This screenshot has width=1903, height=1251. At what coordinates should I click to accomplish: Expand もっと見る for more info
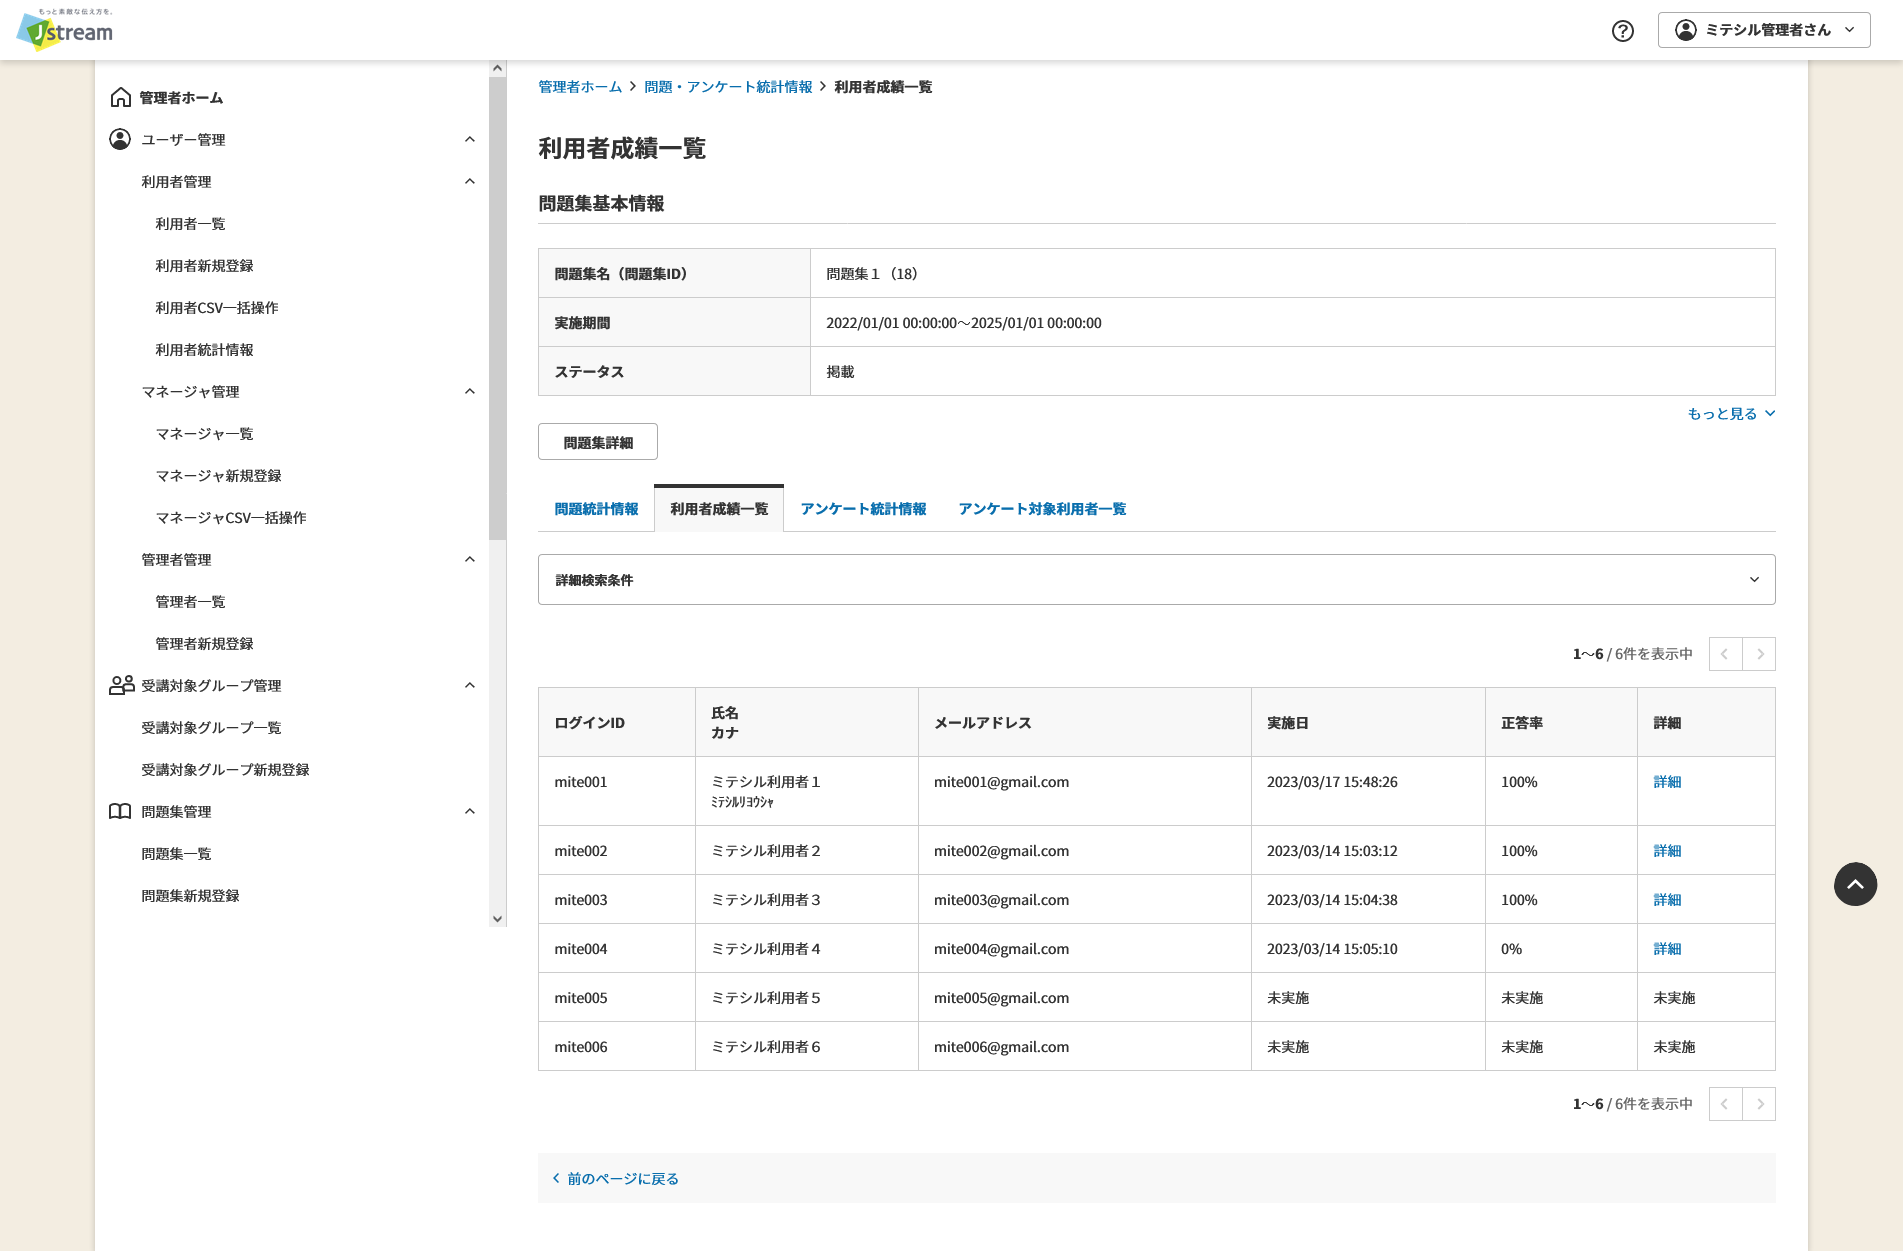tap(1731, 414)
